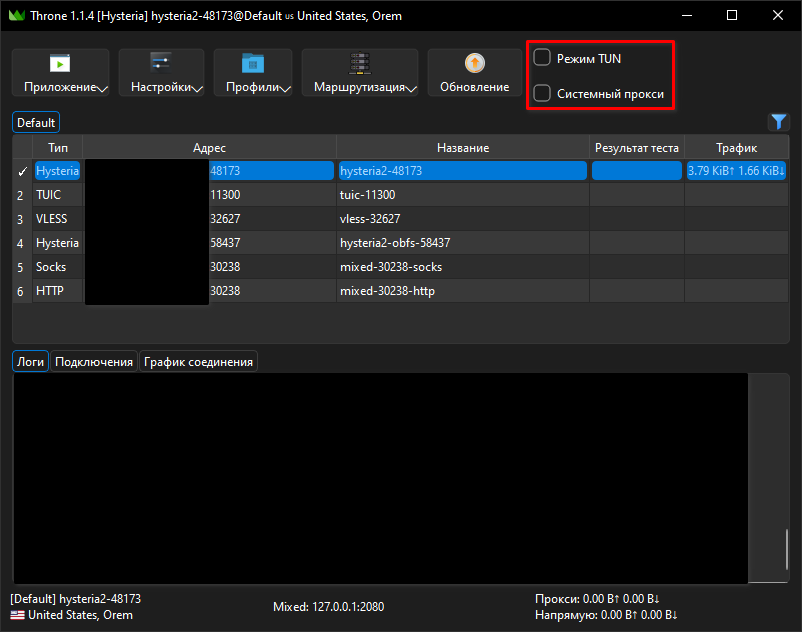The image size is (802, 632).
Task: Click the Throne green logo in title bar
Action: (x=17, y=15)
